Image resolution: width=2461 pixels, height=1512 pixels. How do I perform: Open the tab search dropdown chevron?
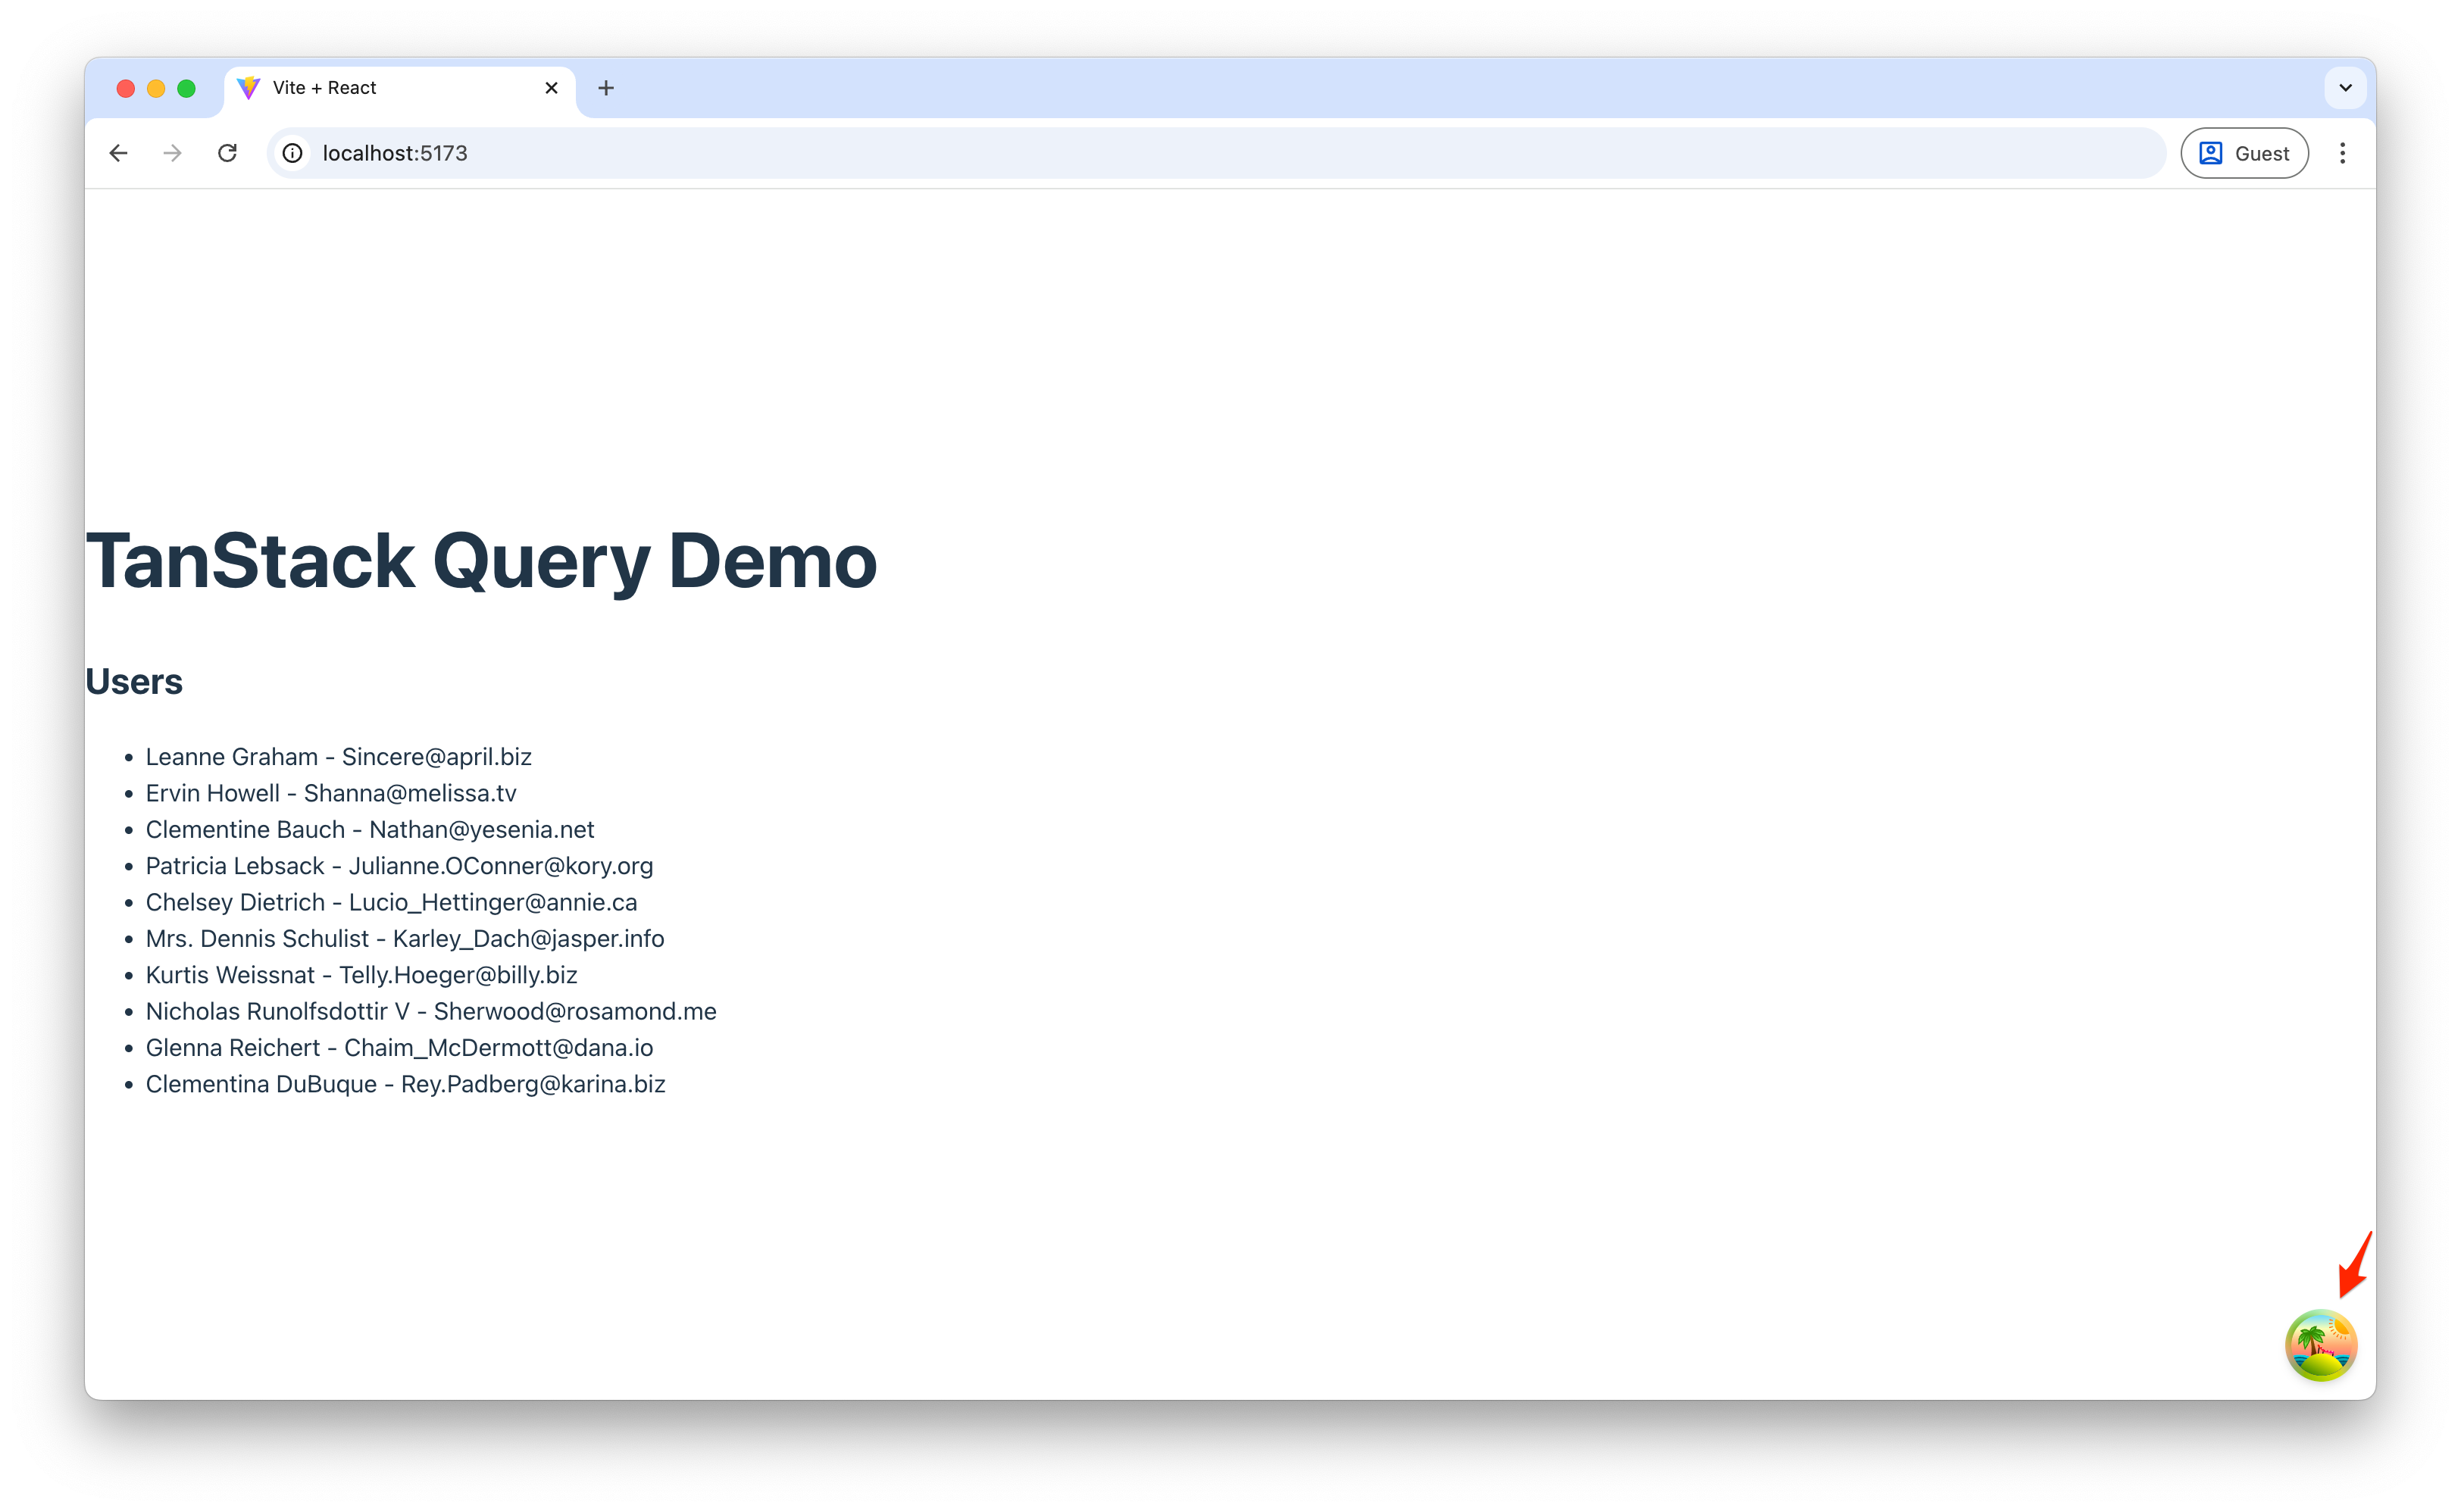pos(2345,87)
